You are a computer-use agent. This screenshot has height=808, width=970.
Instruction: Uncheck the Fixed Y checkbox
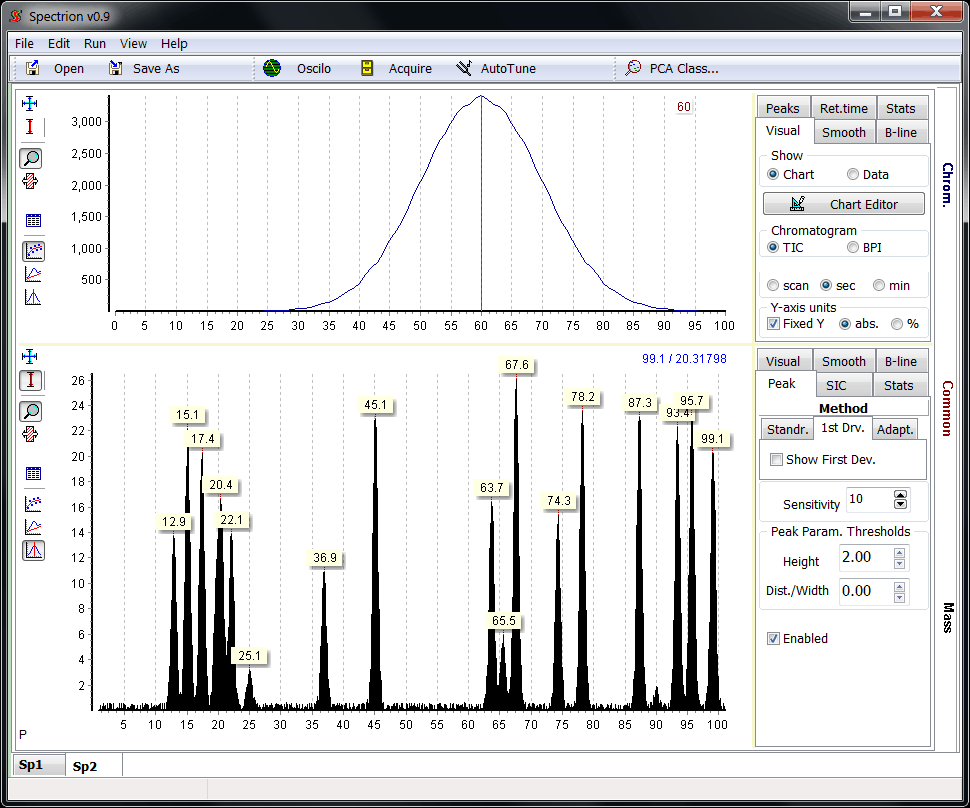pyautogui.click(x=773, y=324)
